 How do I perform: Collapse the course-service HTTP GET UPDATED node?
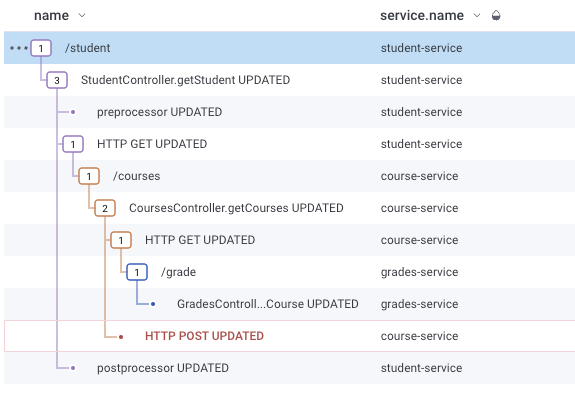(x=121, y=240)
